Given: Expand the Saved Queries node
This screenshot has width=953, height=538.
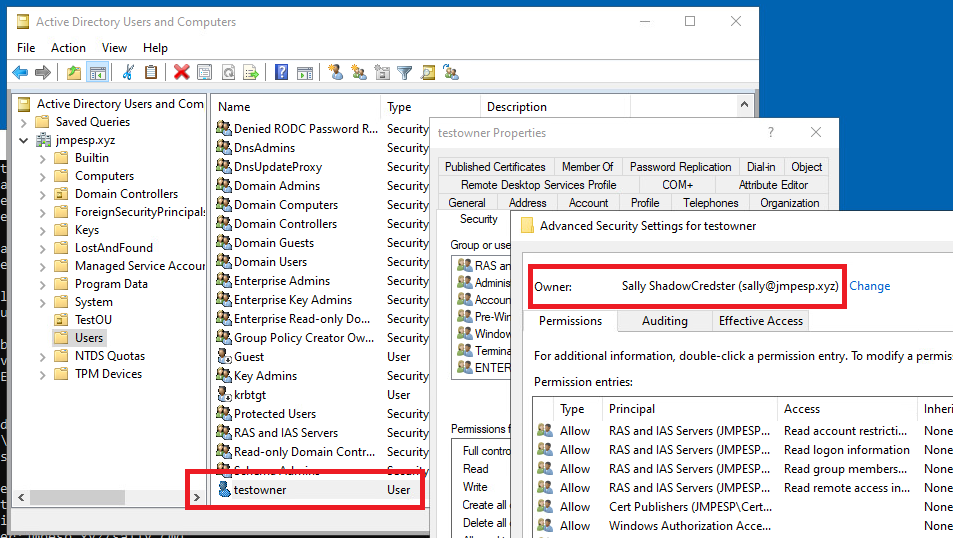Looking at the screenshot, I should pyautogui.click(x=23, y=122).
